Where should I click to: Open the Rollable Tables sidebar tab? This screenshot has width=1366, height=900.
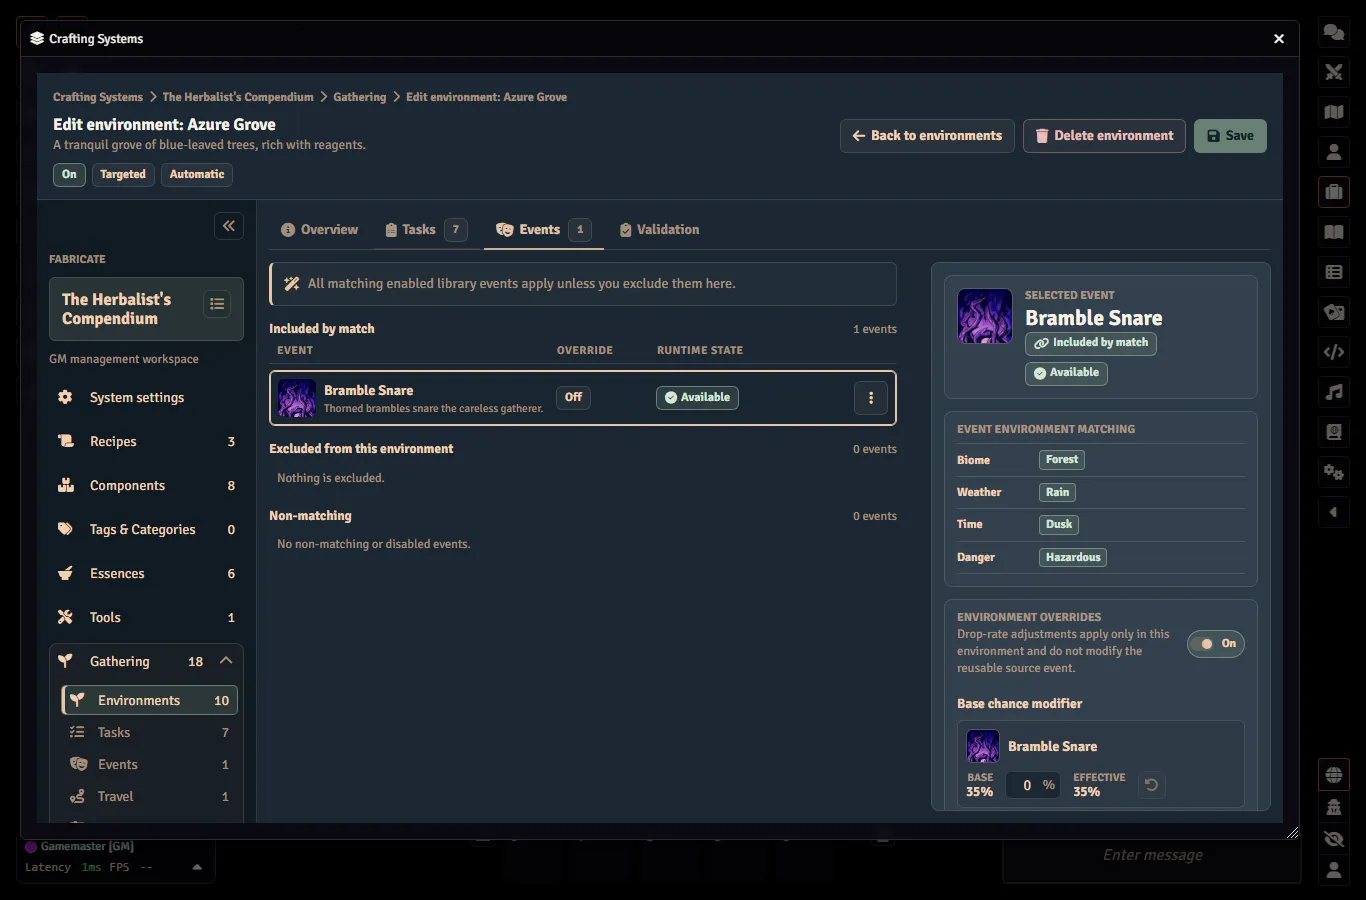tap(1334, 272)
